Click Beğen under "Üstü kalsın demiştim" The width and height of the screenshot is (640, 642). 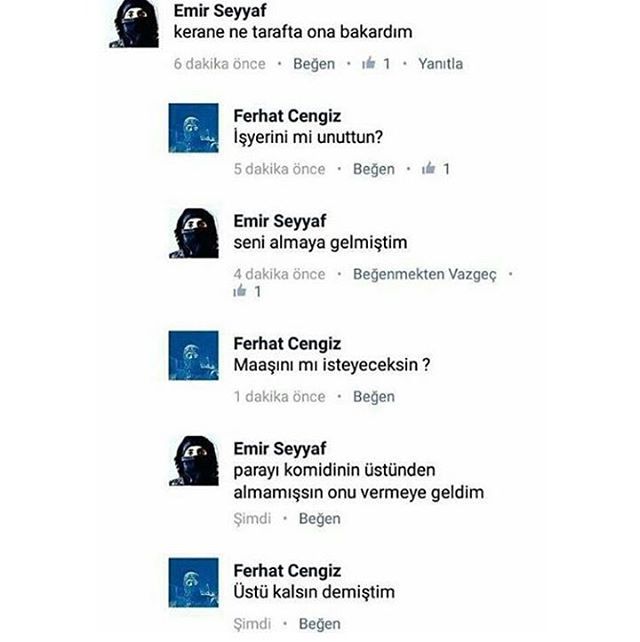coord(320,624)
